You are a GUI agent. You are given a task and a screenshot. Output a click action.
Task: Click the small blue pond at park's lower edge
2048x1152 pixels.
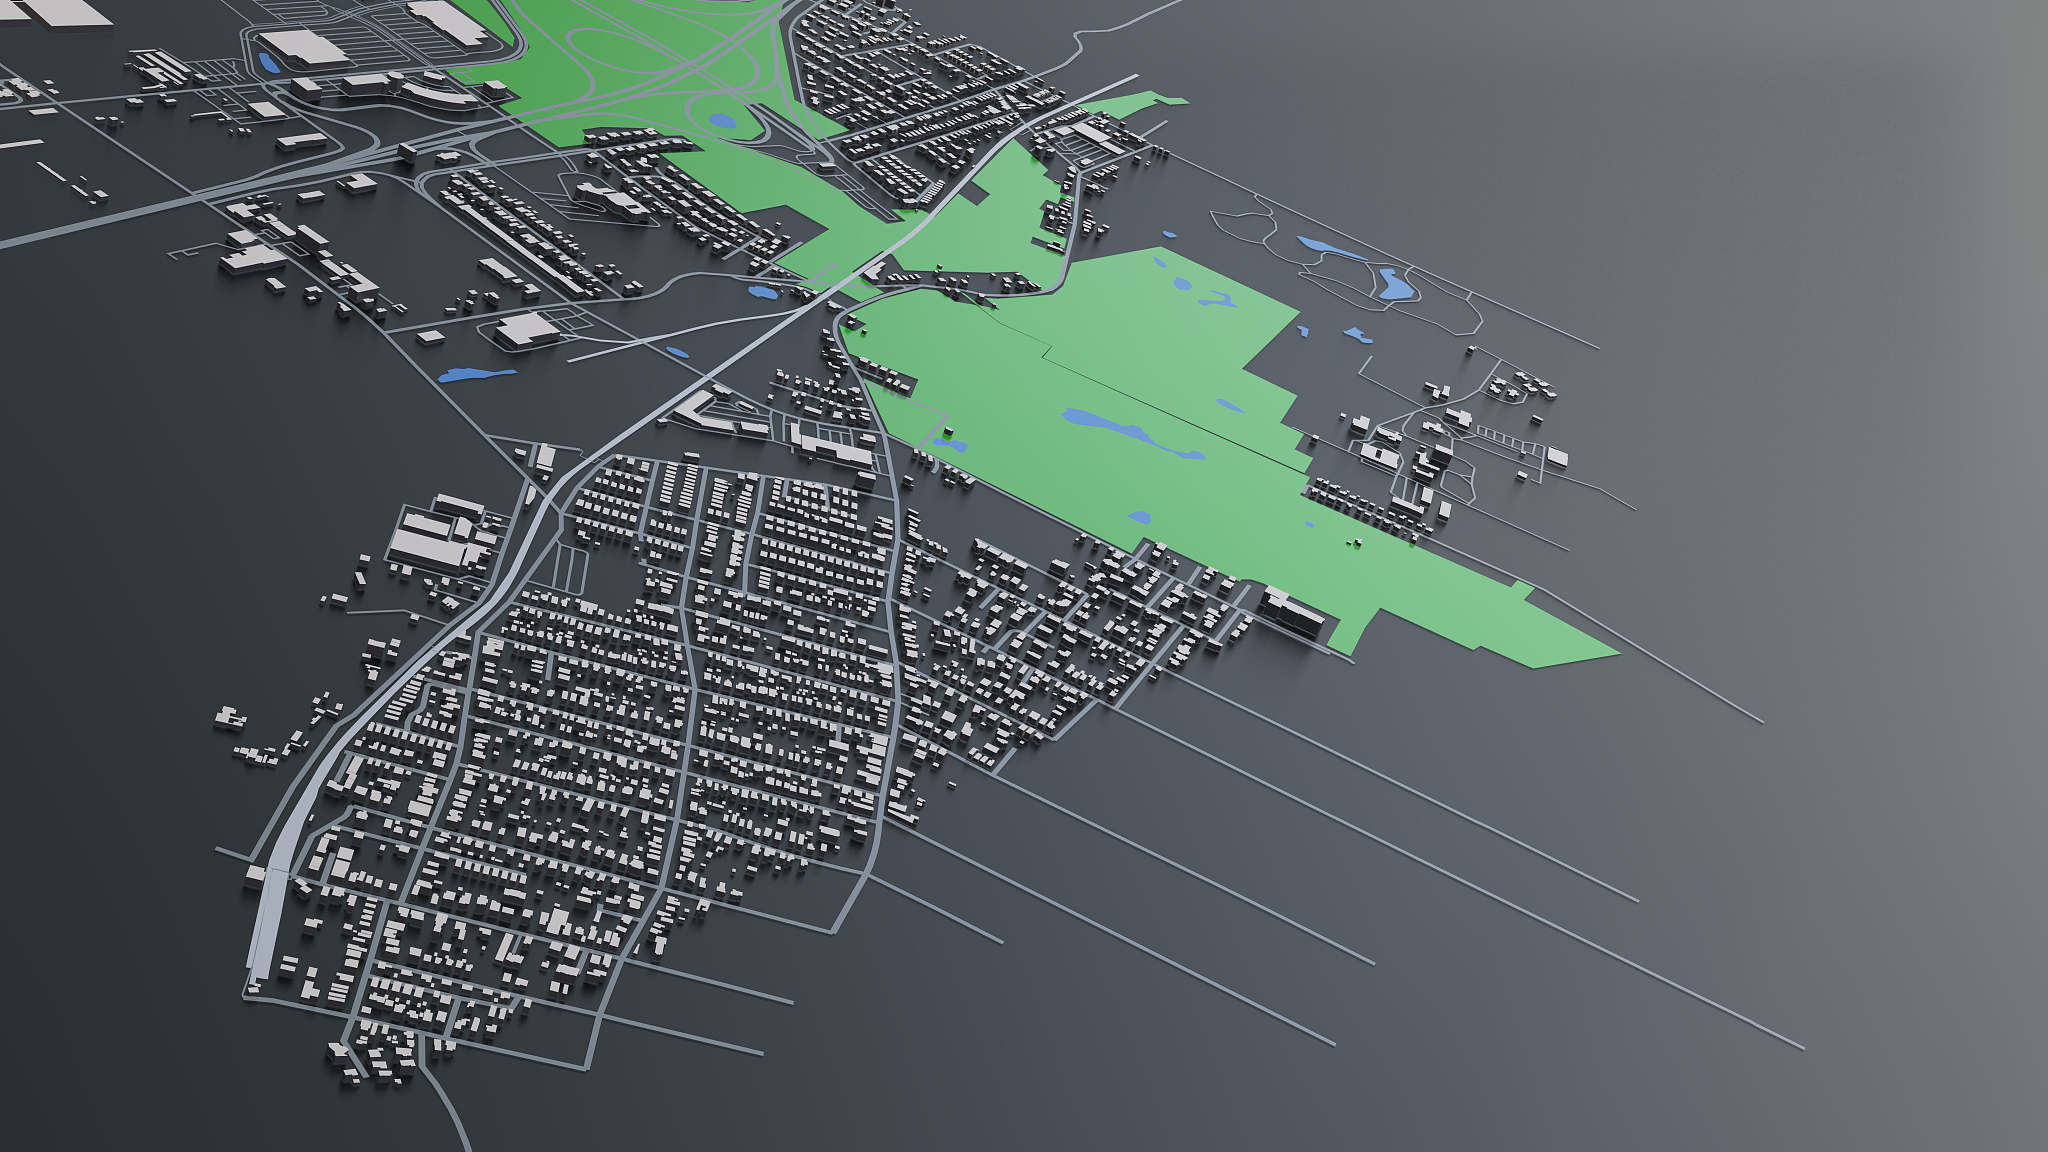pos(1140,517)
